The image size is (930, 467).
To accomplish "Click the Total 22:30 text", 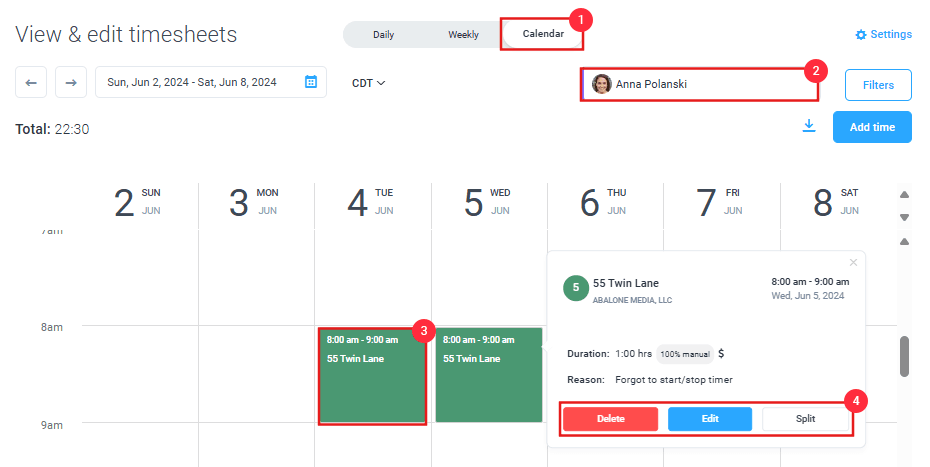I will (x=52, y=129).
